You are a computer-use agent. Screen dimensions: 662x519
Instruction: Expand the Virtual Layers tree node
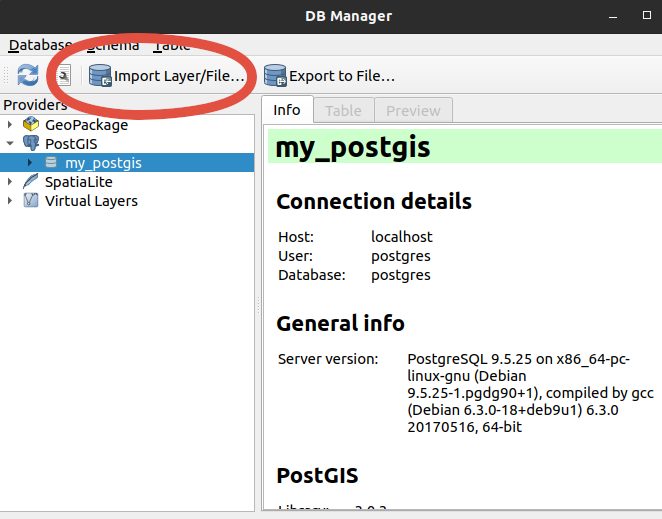pyautogui.click(x=10, y=201)
